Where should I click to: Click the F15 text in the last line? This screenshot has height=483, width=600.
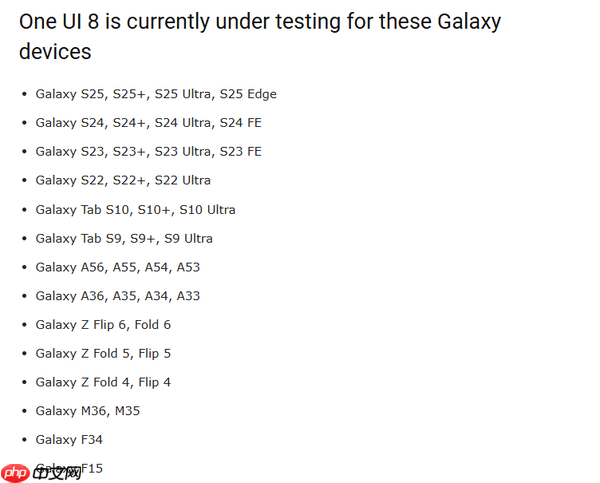91,468
